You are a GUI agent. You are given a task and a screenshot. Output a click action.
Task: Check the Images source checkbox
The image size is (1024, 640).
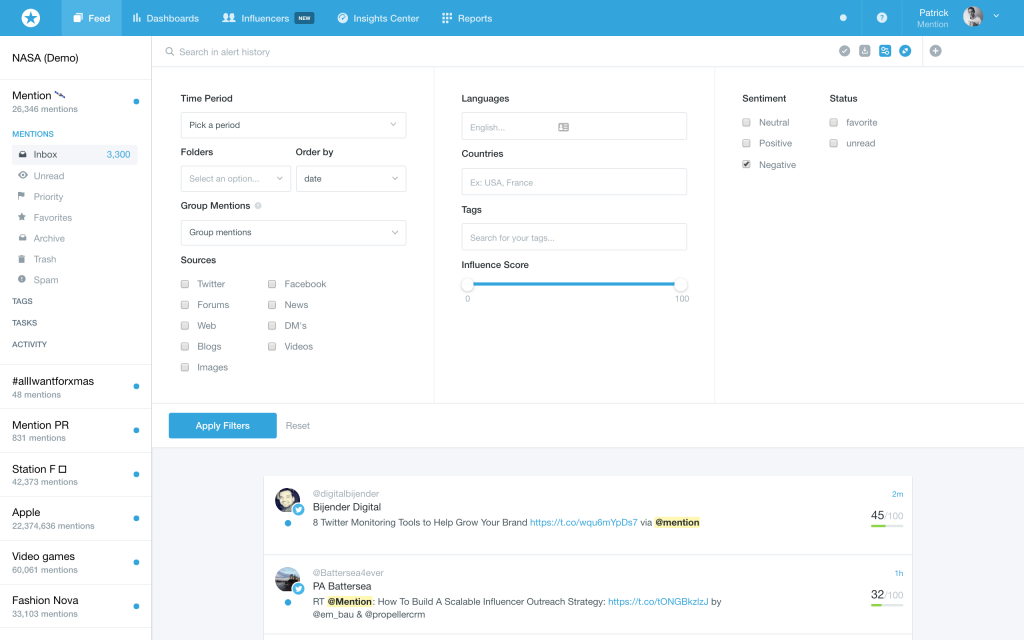click(x=185, y=368)
